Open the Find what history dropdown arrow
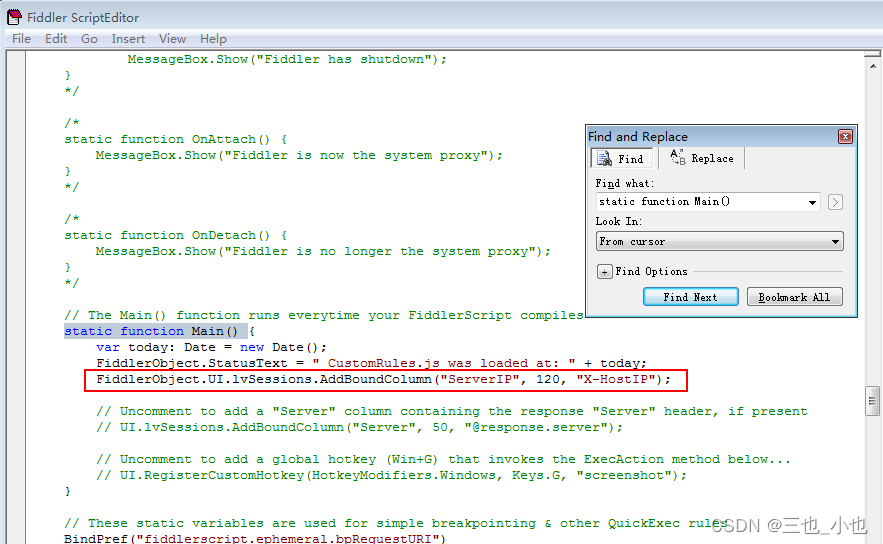Screen dimensions: 883x544 pos(812,202)
